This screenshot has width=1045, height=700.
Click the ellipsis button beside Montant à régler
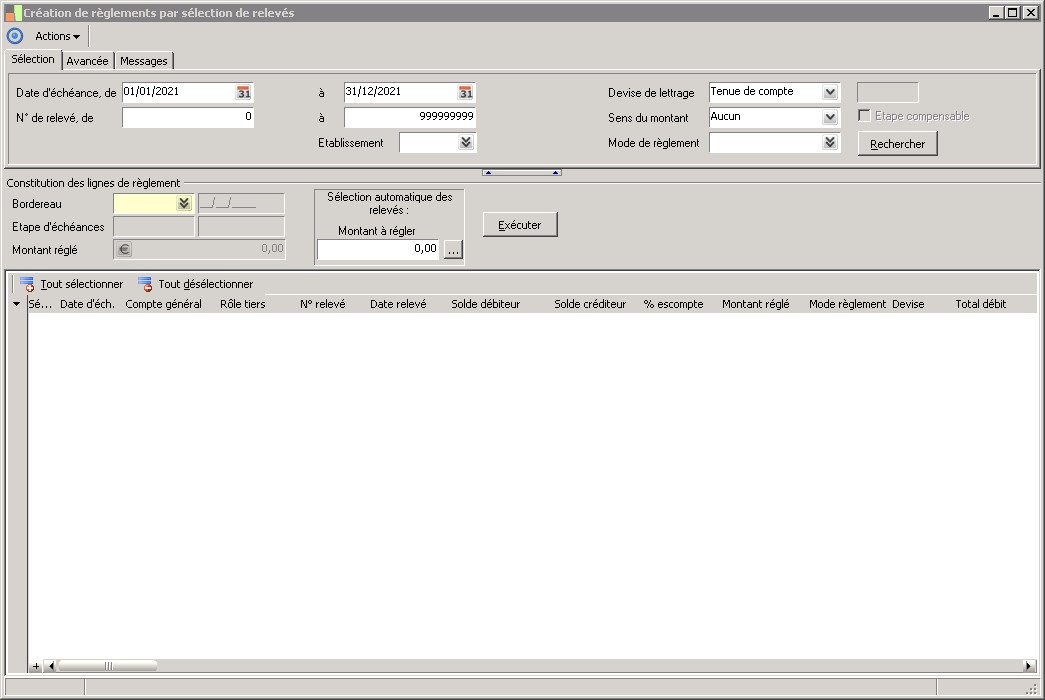[x=453, y=250]
